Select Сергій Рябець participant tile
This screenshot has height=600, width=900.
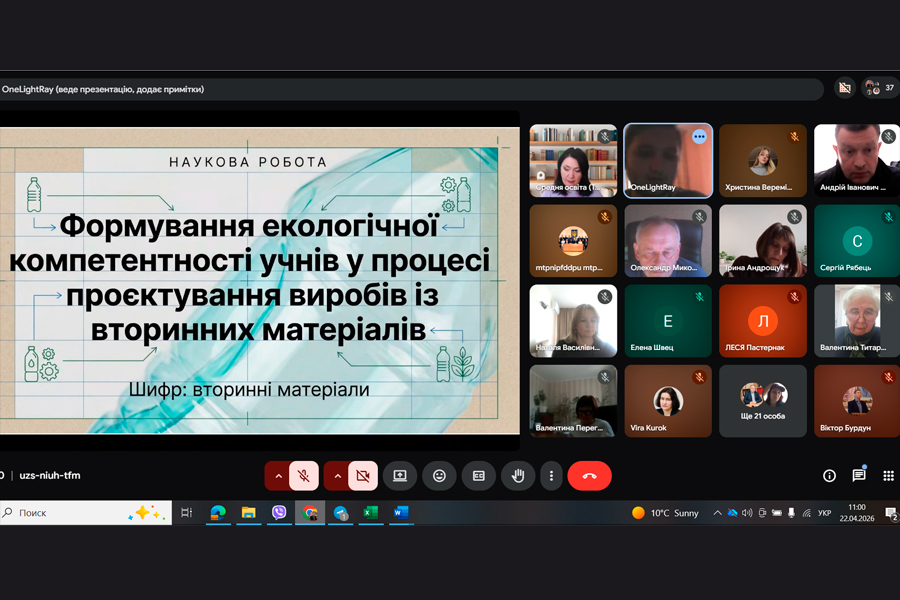[857, 241]
